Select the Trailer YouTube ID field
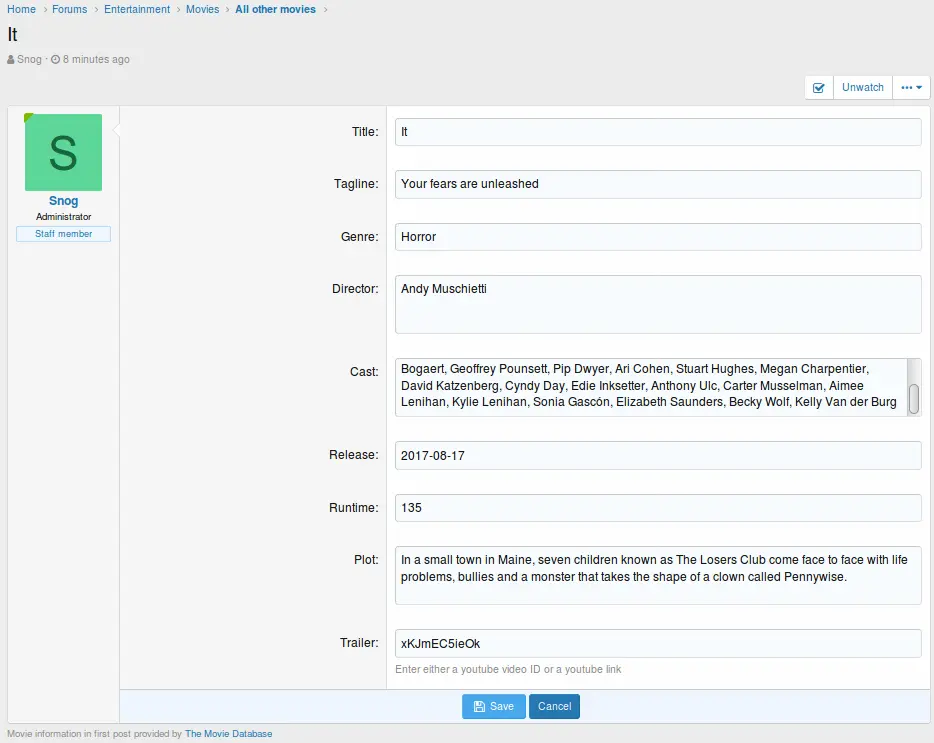This screenshot has width=934, height=743. tap(657, 643)
